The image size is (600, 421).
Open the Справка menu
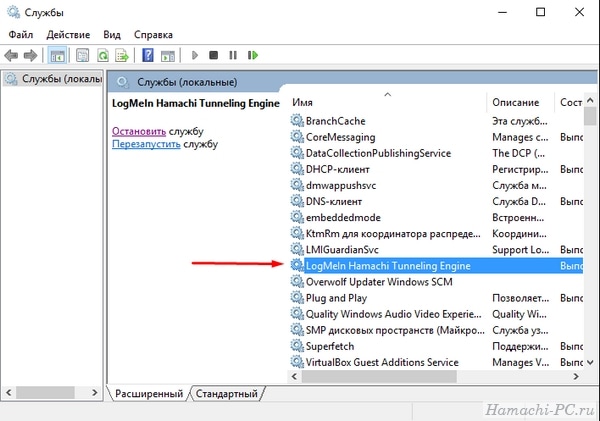153,35
